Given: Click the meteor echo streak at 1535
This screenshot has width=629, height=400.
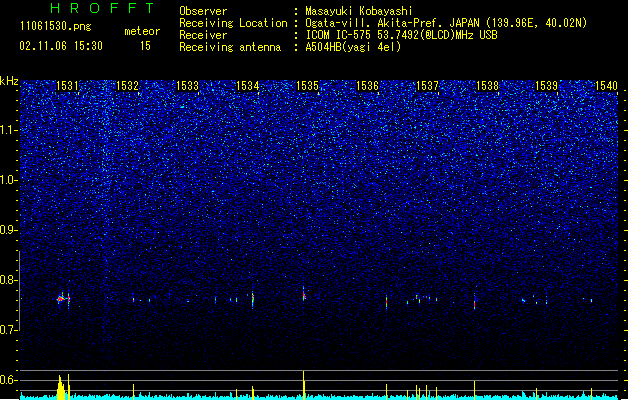Looking at the screenshot, I should click(x=304, y=294).
